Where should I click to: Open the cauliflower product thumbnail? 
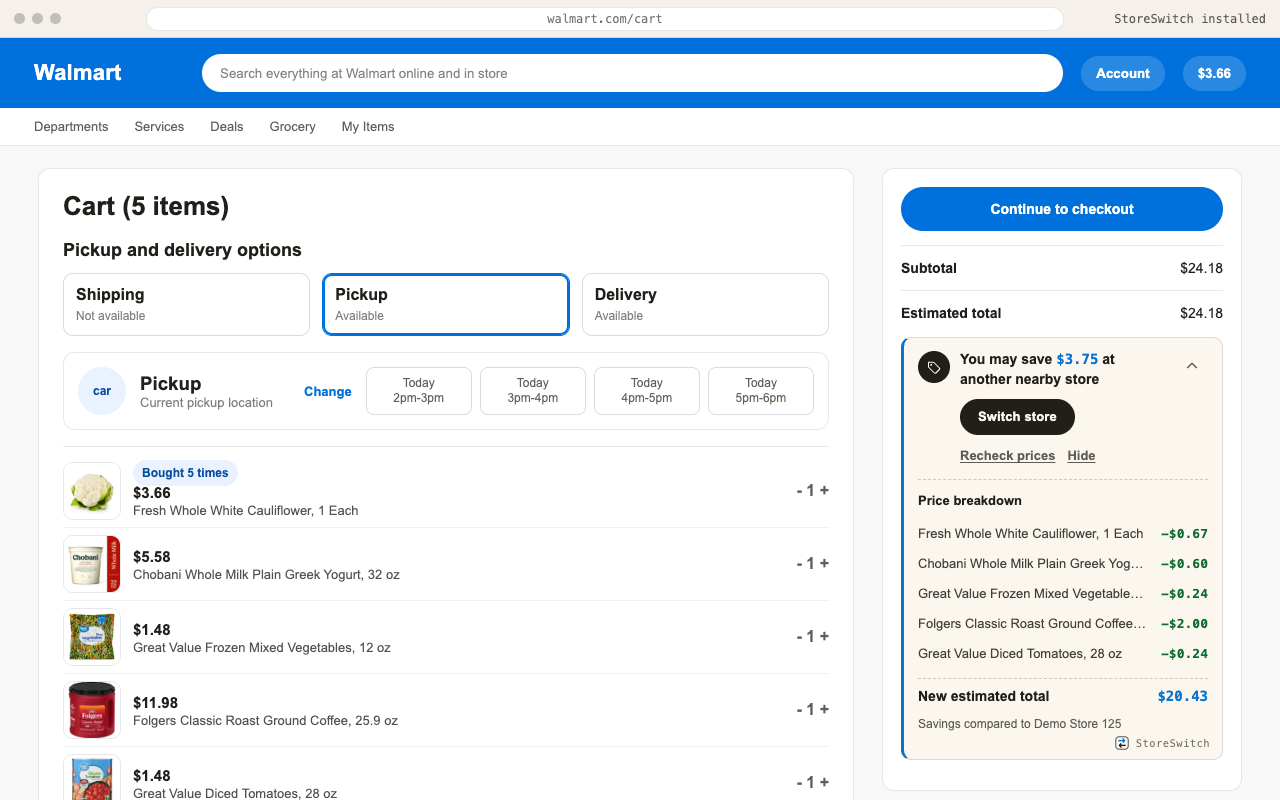92,491
